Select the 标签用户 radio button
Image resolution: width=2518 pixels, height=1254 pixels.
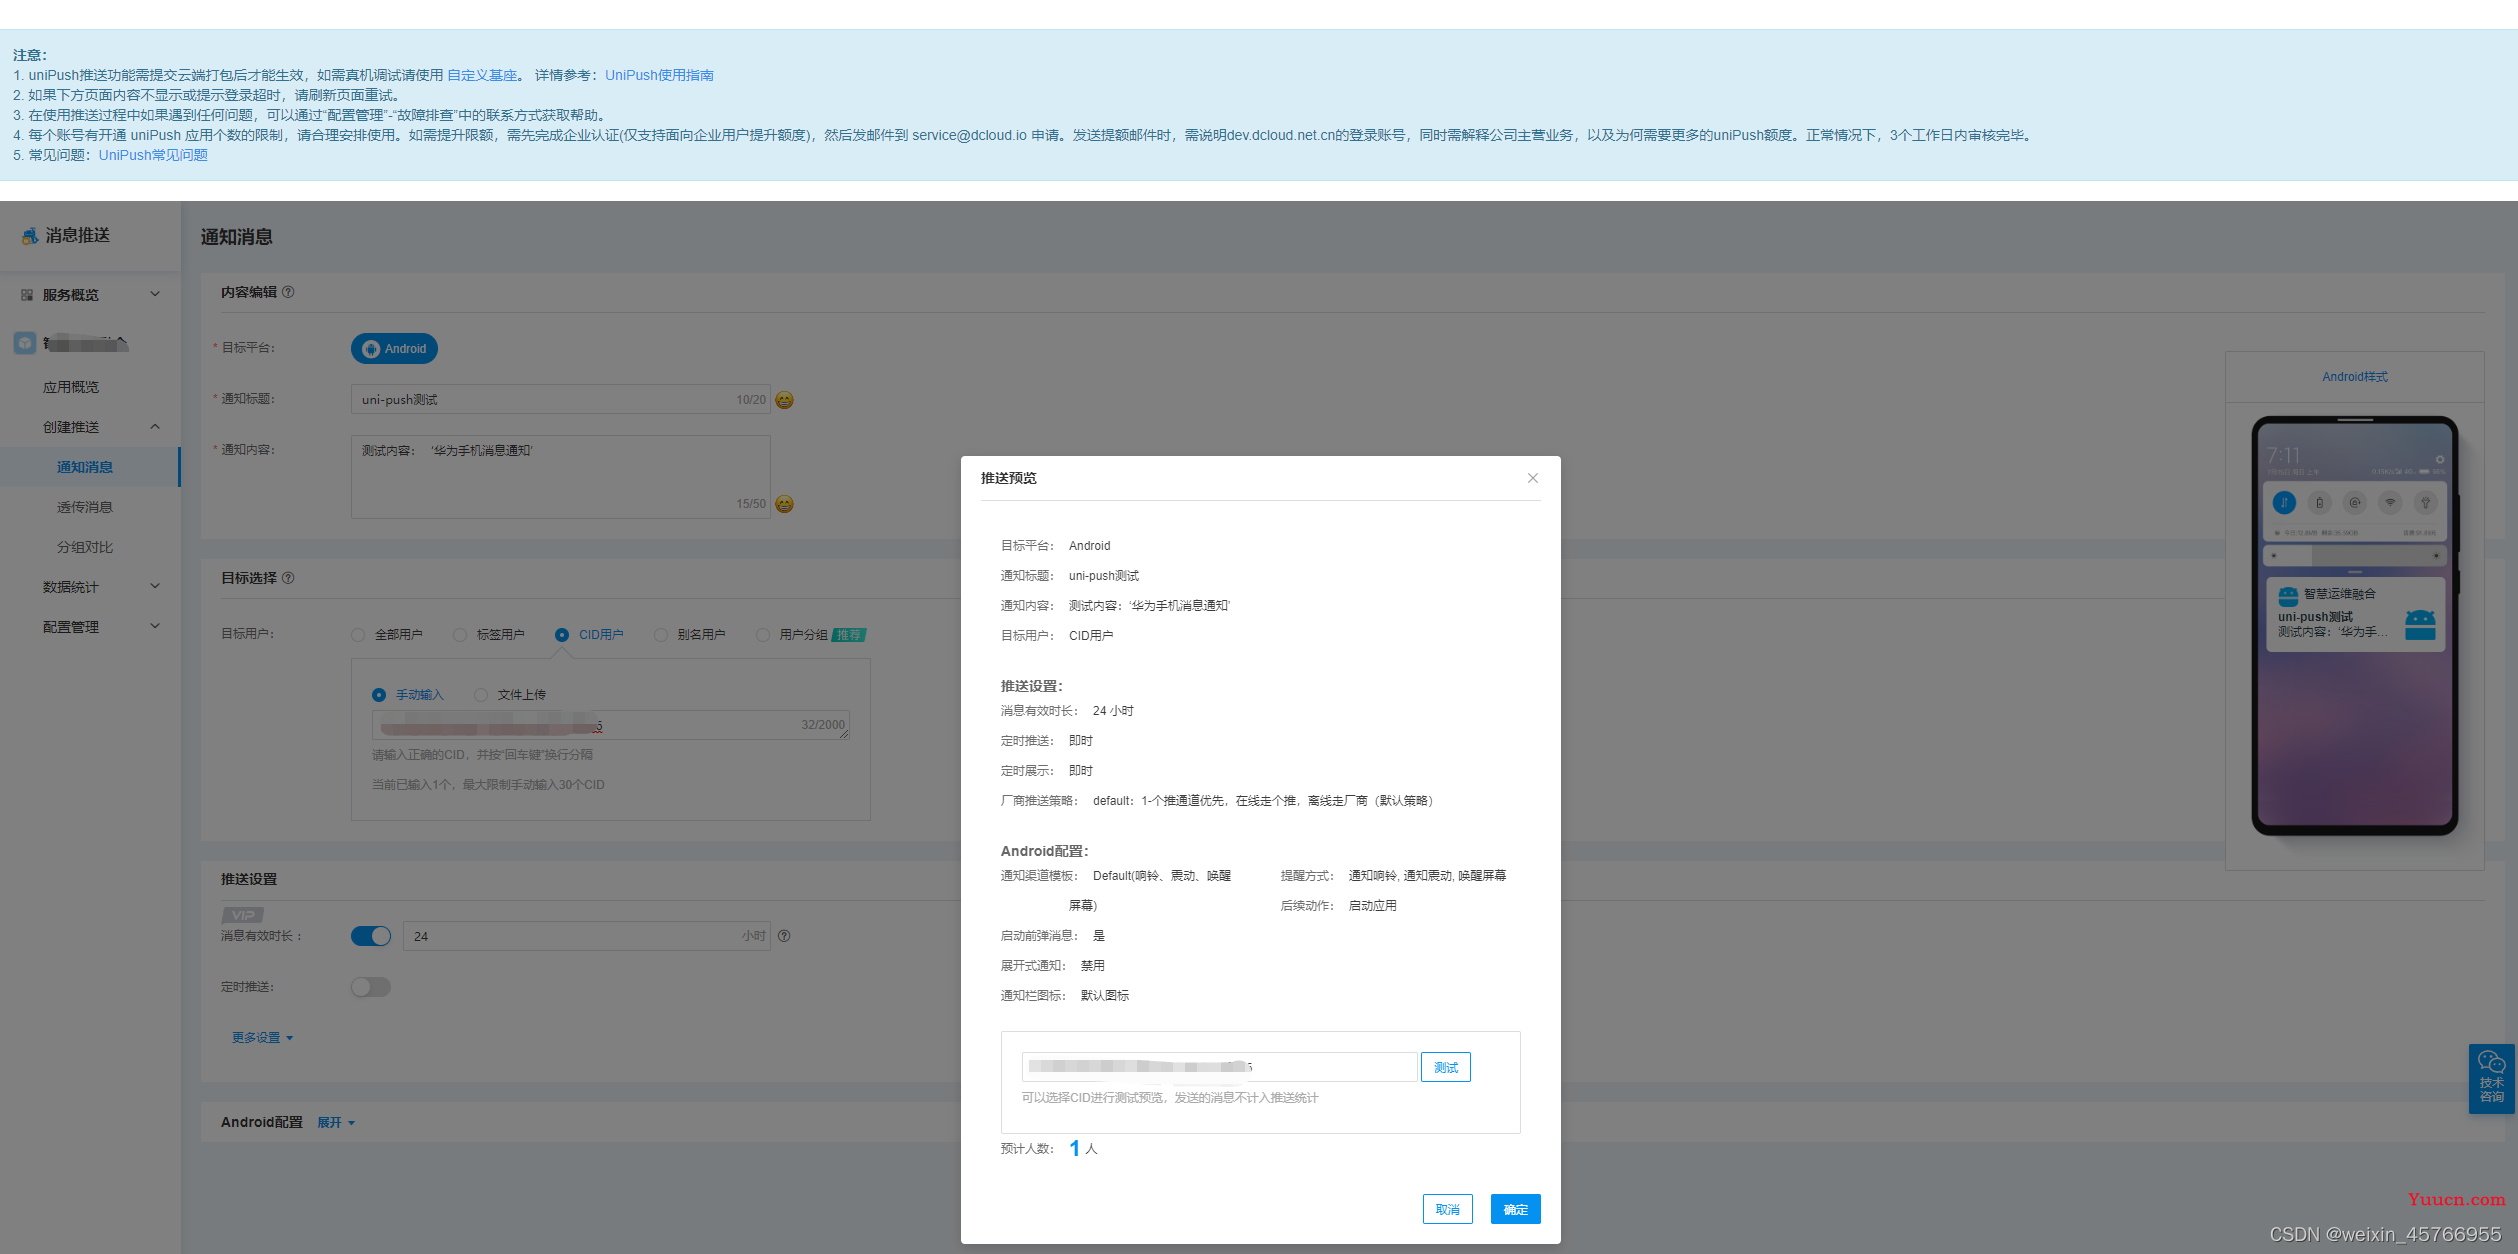click(x=460, y=635)
